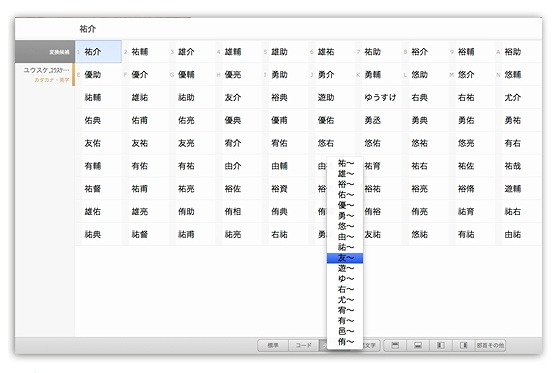Pick 邑〜 in the popup list
555x373 pixels.
[345, 331]
